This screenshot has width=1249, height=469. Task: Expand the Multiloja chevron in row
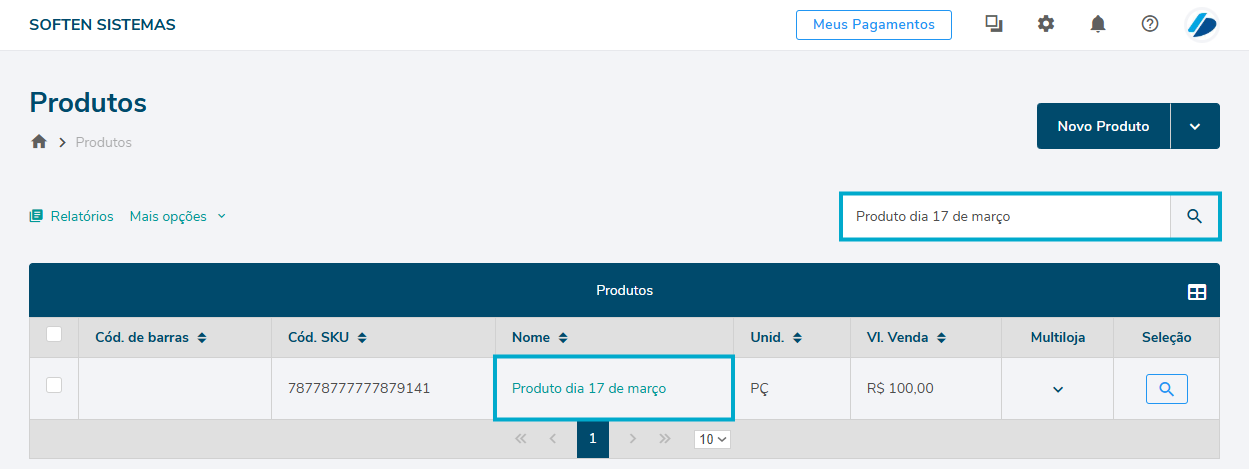point(1057,389)
